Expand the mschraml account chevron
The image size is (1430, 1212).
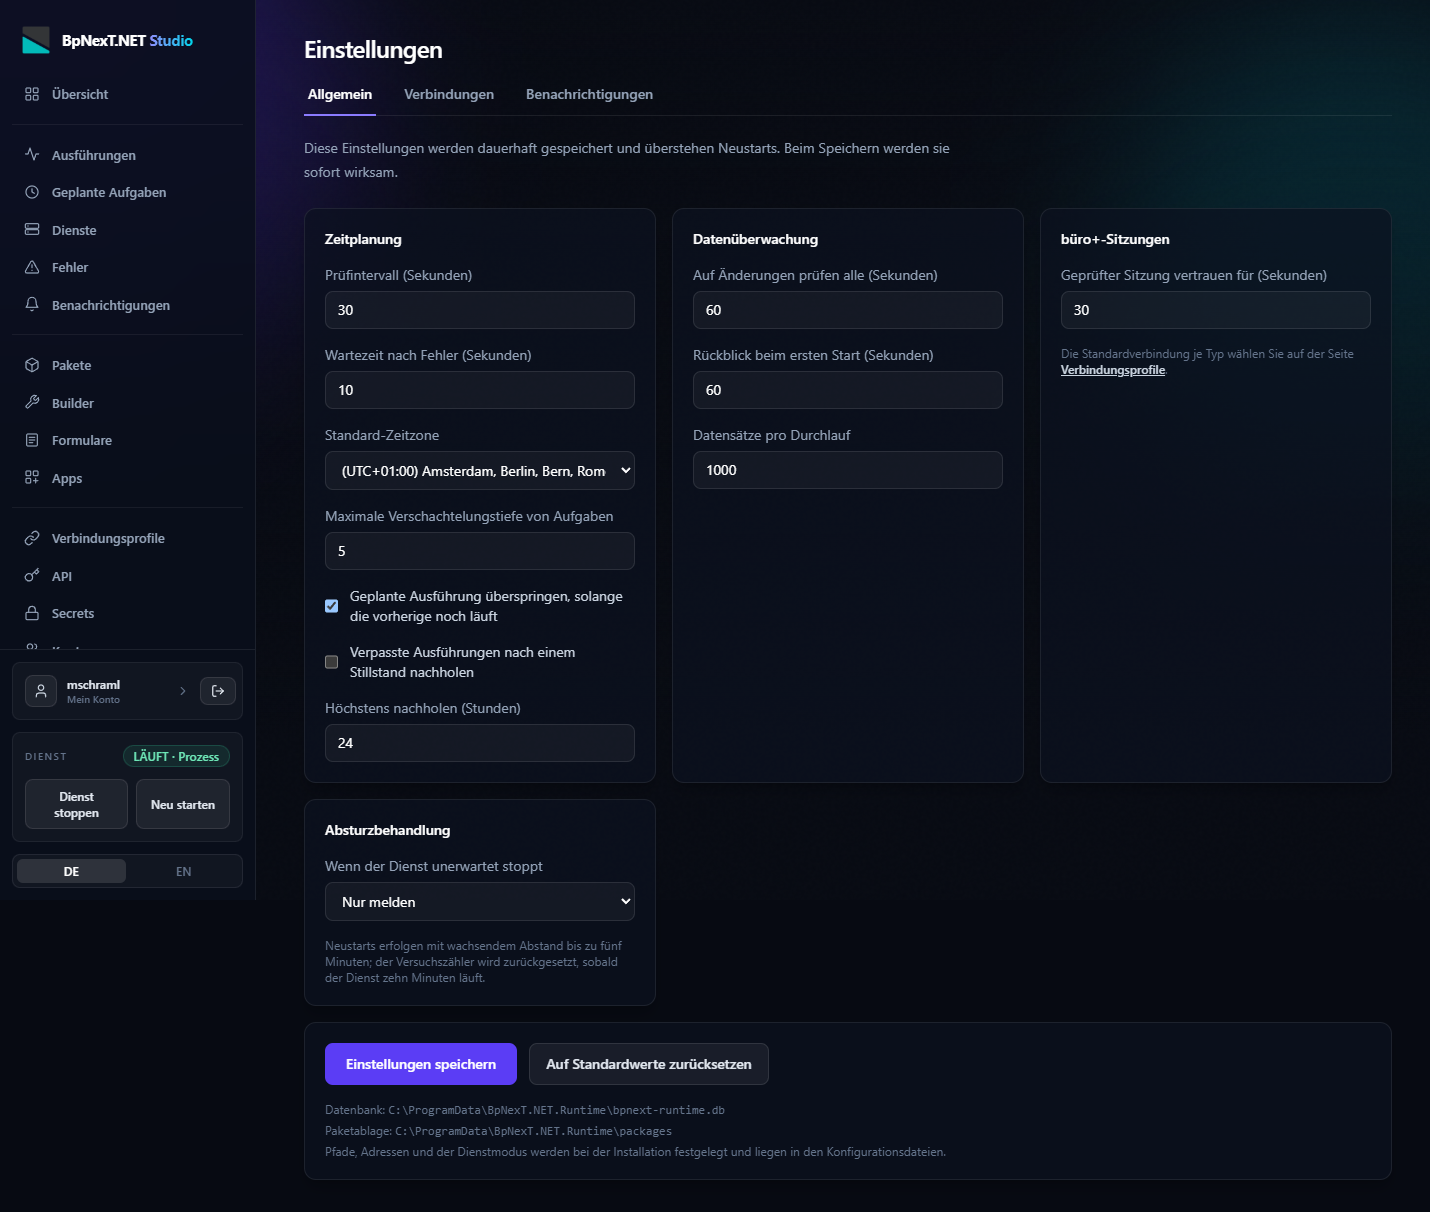point(183,691)
